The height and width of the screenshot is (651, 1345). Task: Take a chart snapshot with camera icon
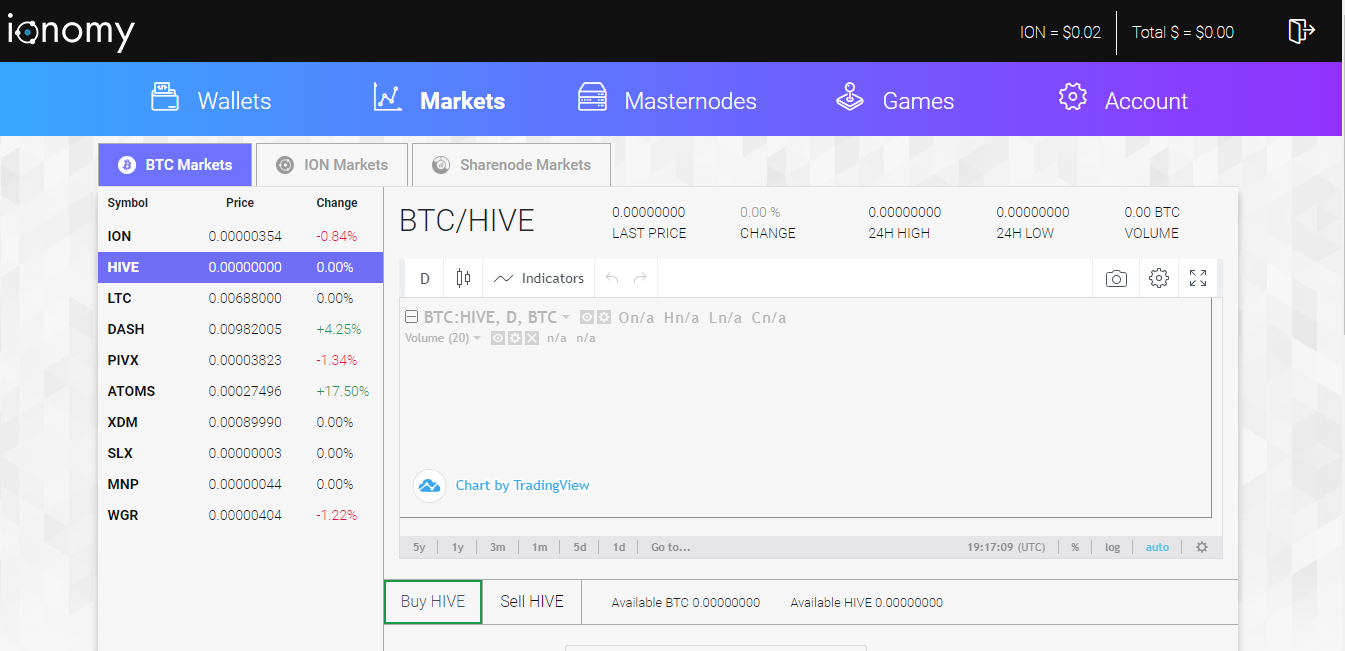(1116, 278)
